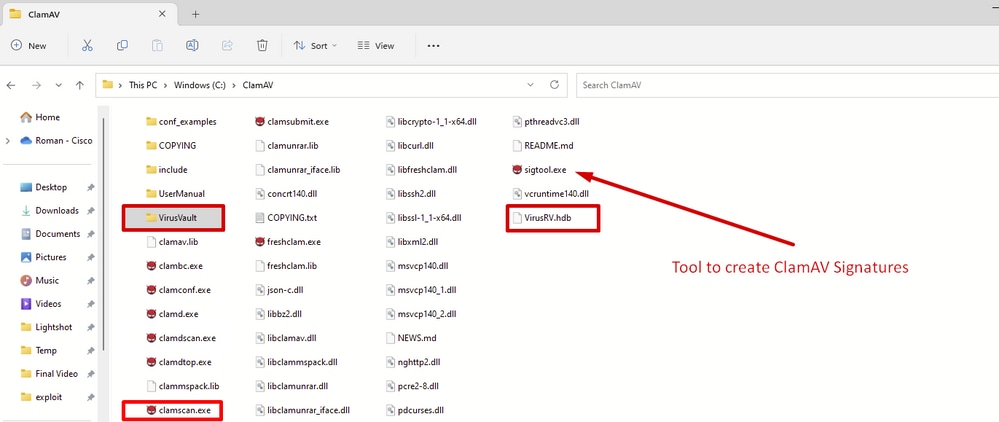Select clamsubmit.exe file
The width and height of the screenshot is (999, 422).
(291, 121)
